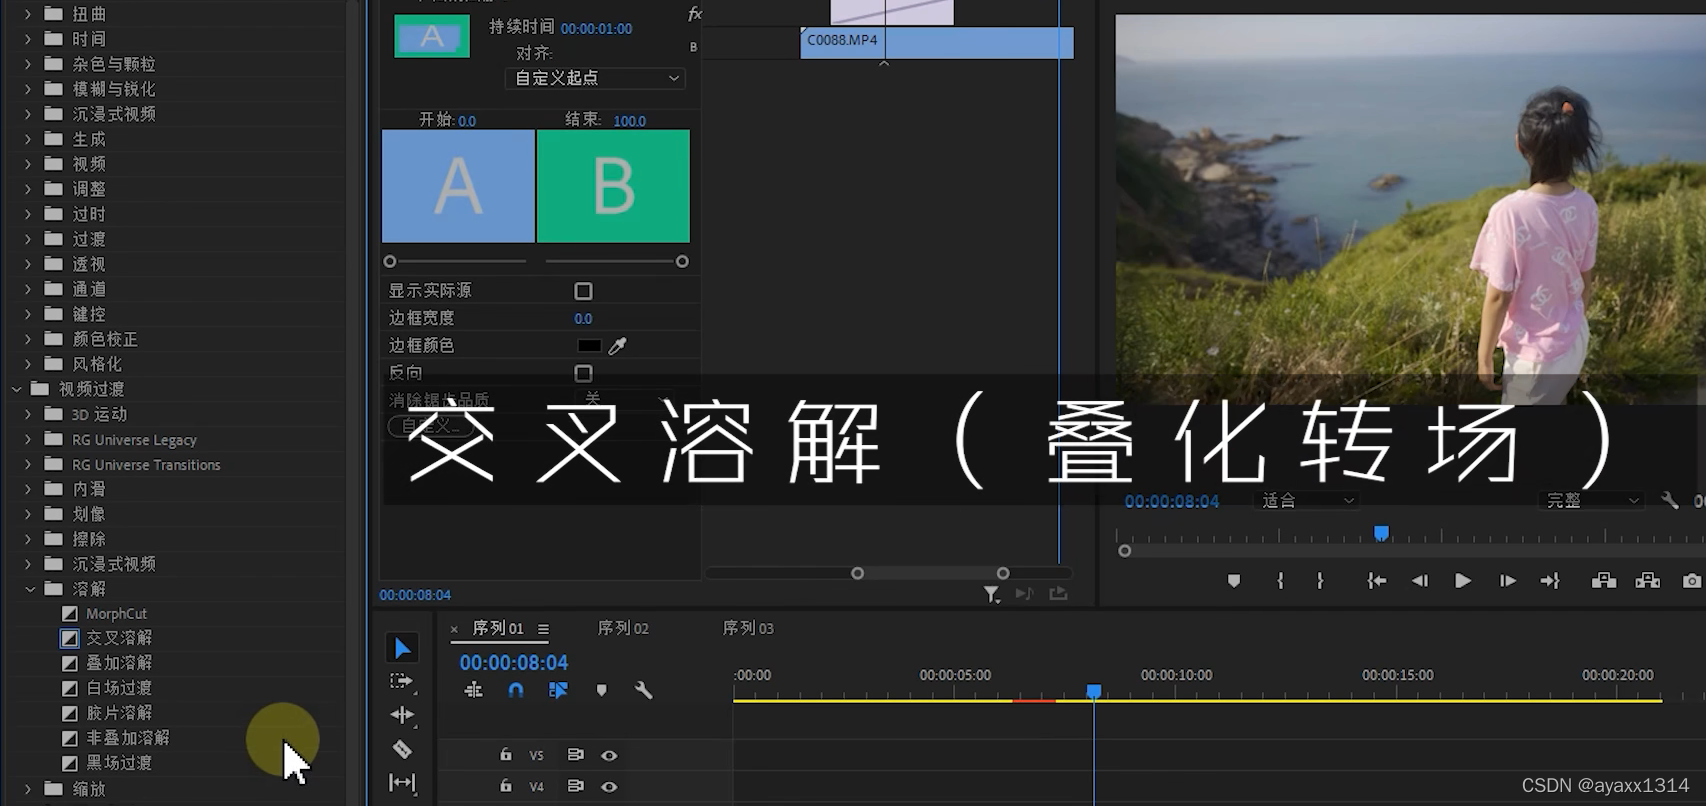Select 白场过渡 transition
Image resolution: width=1706 pixels, height=806 pixels.
[119, 688]
